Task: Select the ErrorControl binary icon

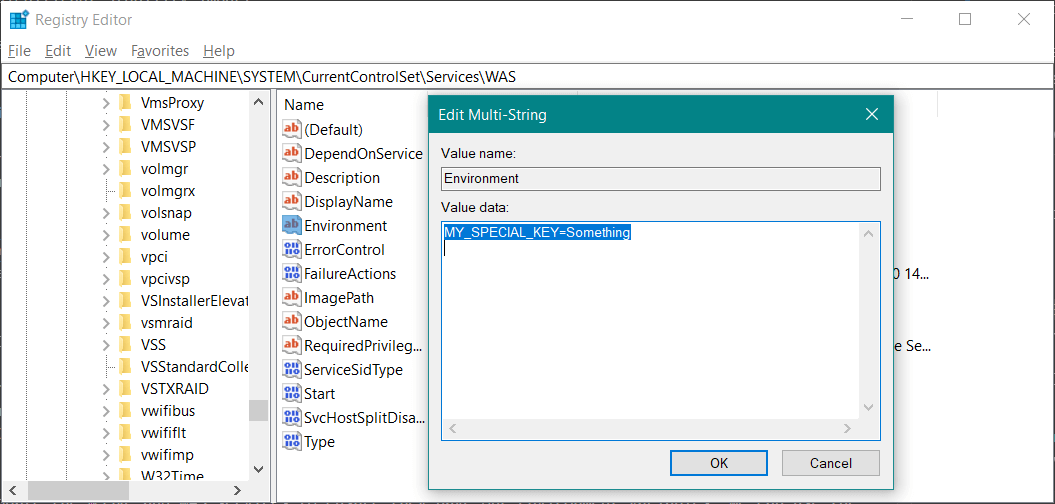Action: coord(291,250)
